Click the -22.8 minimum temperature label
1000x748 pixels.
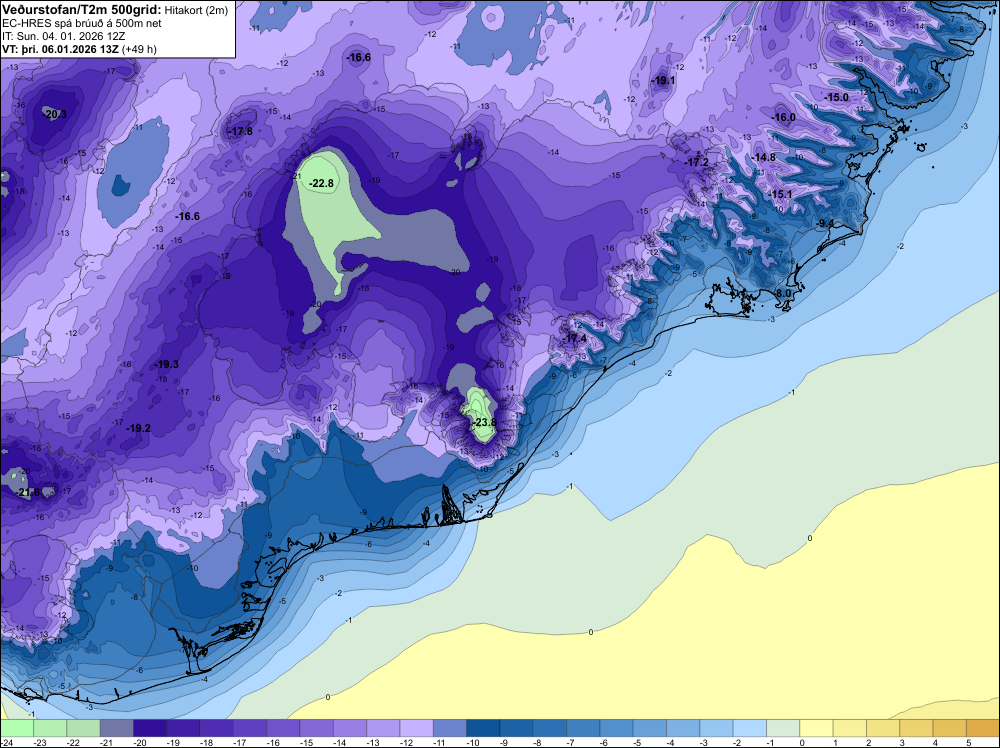pos(321,184)
